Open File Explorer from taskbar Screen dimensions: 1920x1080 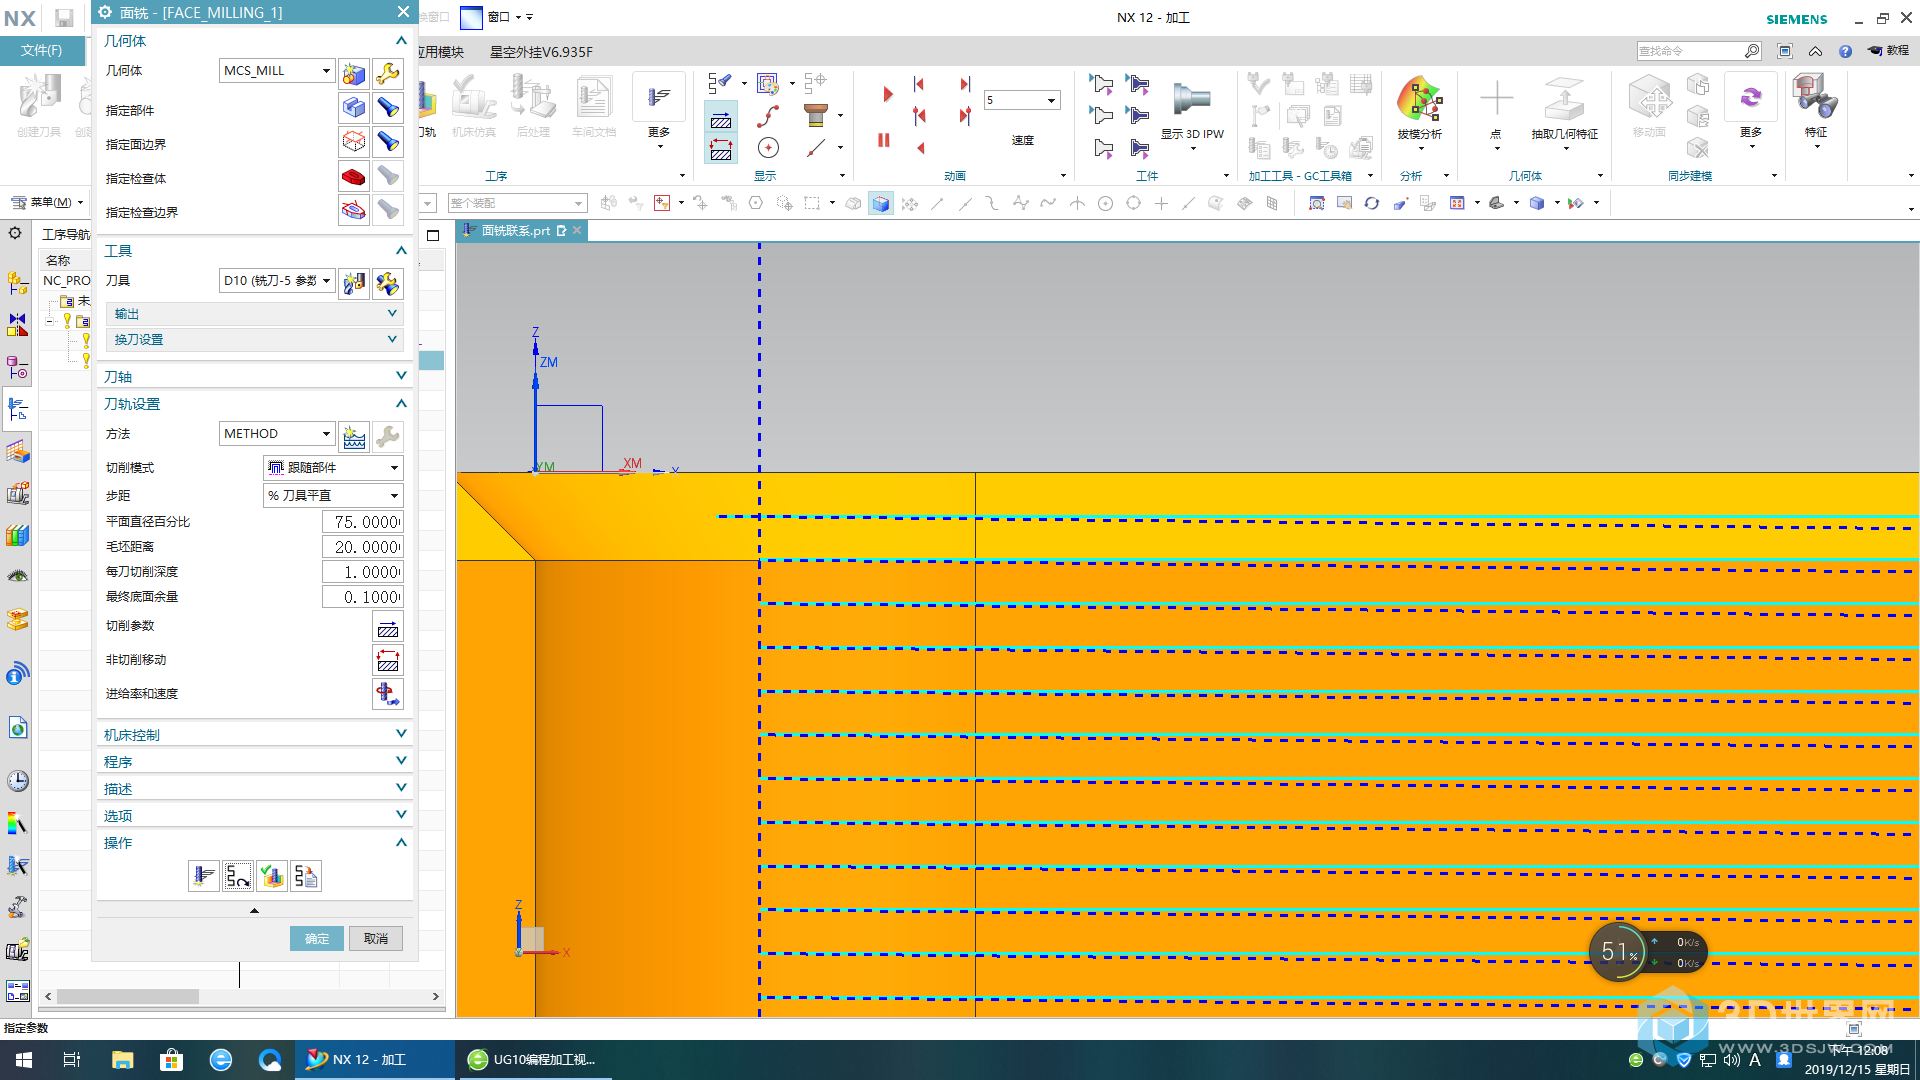point(122,1060)
